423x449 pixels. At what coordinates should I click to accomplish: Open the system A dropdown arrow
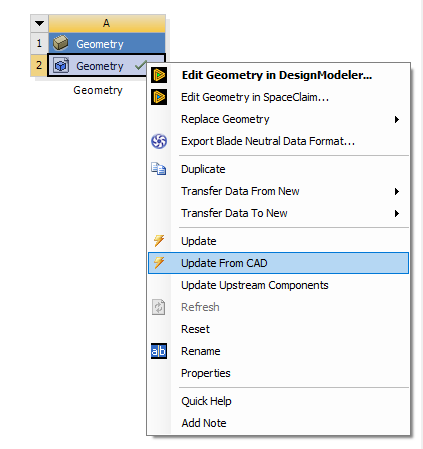(x=39, y=23)
